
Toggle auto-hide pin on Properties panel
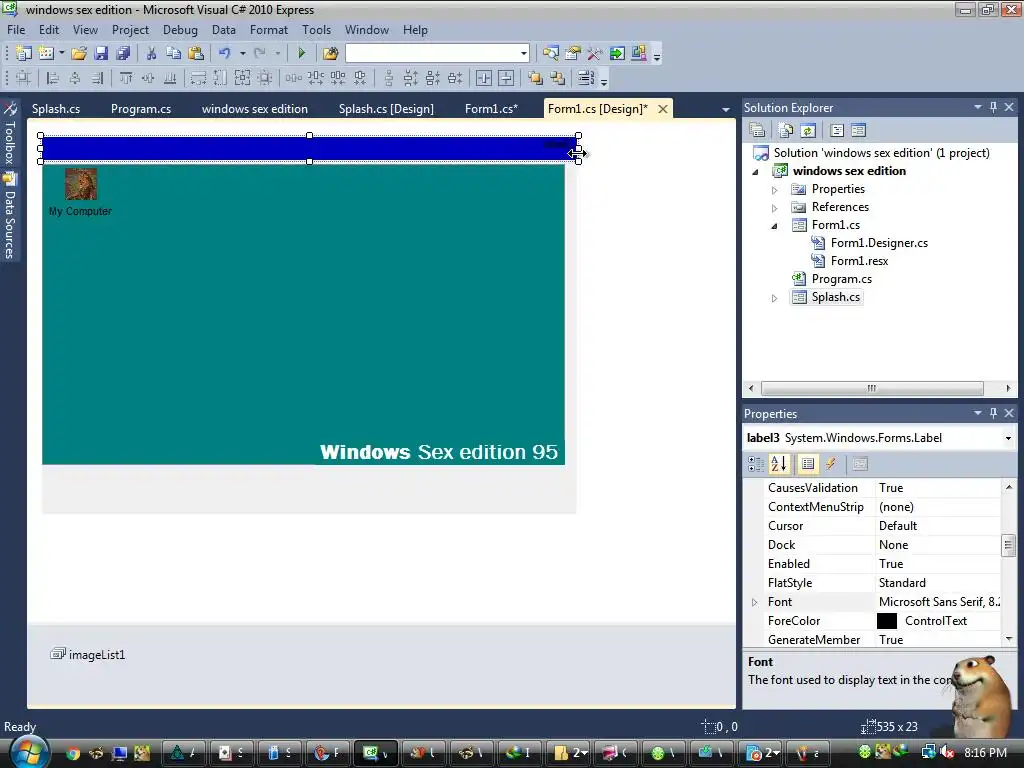pos(993,413)
